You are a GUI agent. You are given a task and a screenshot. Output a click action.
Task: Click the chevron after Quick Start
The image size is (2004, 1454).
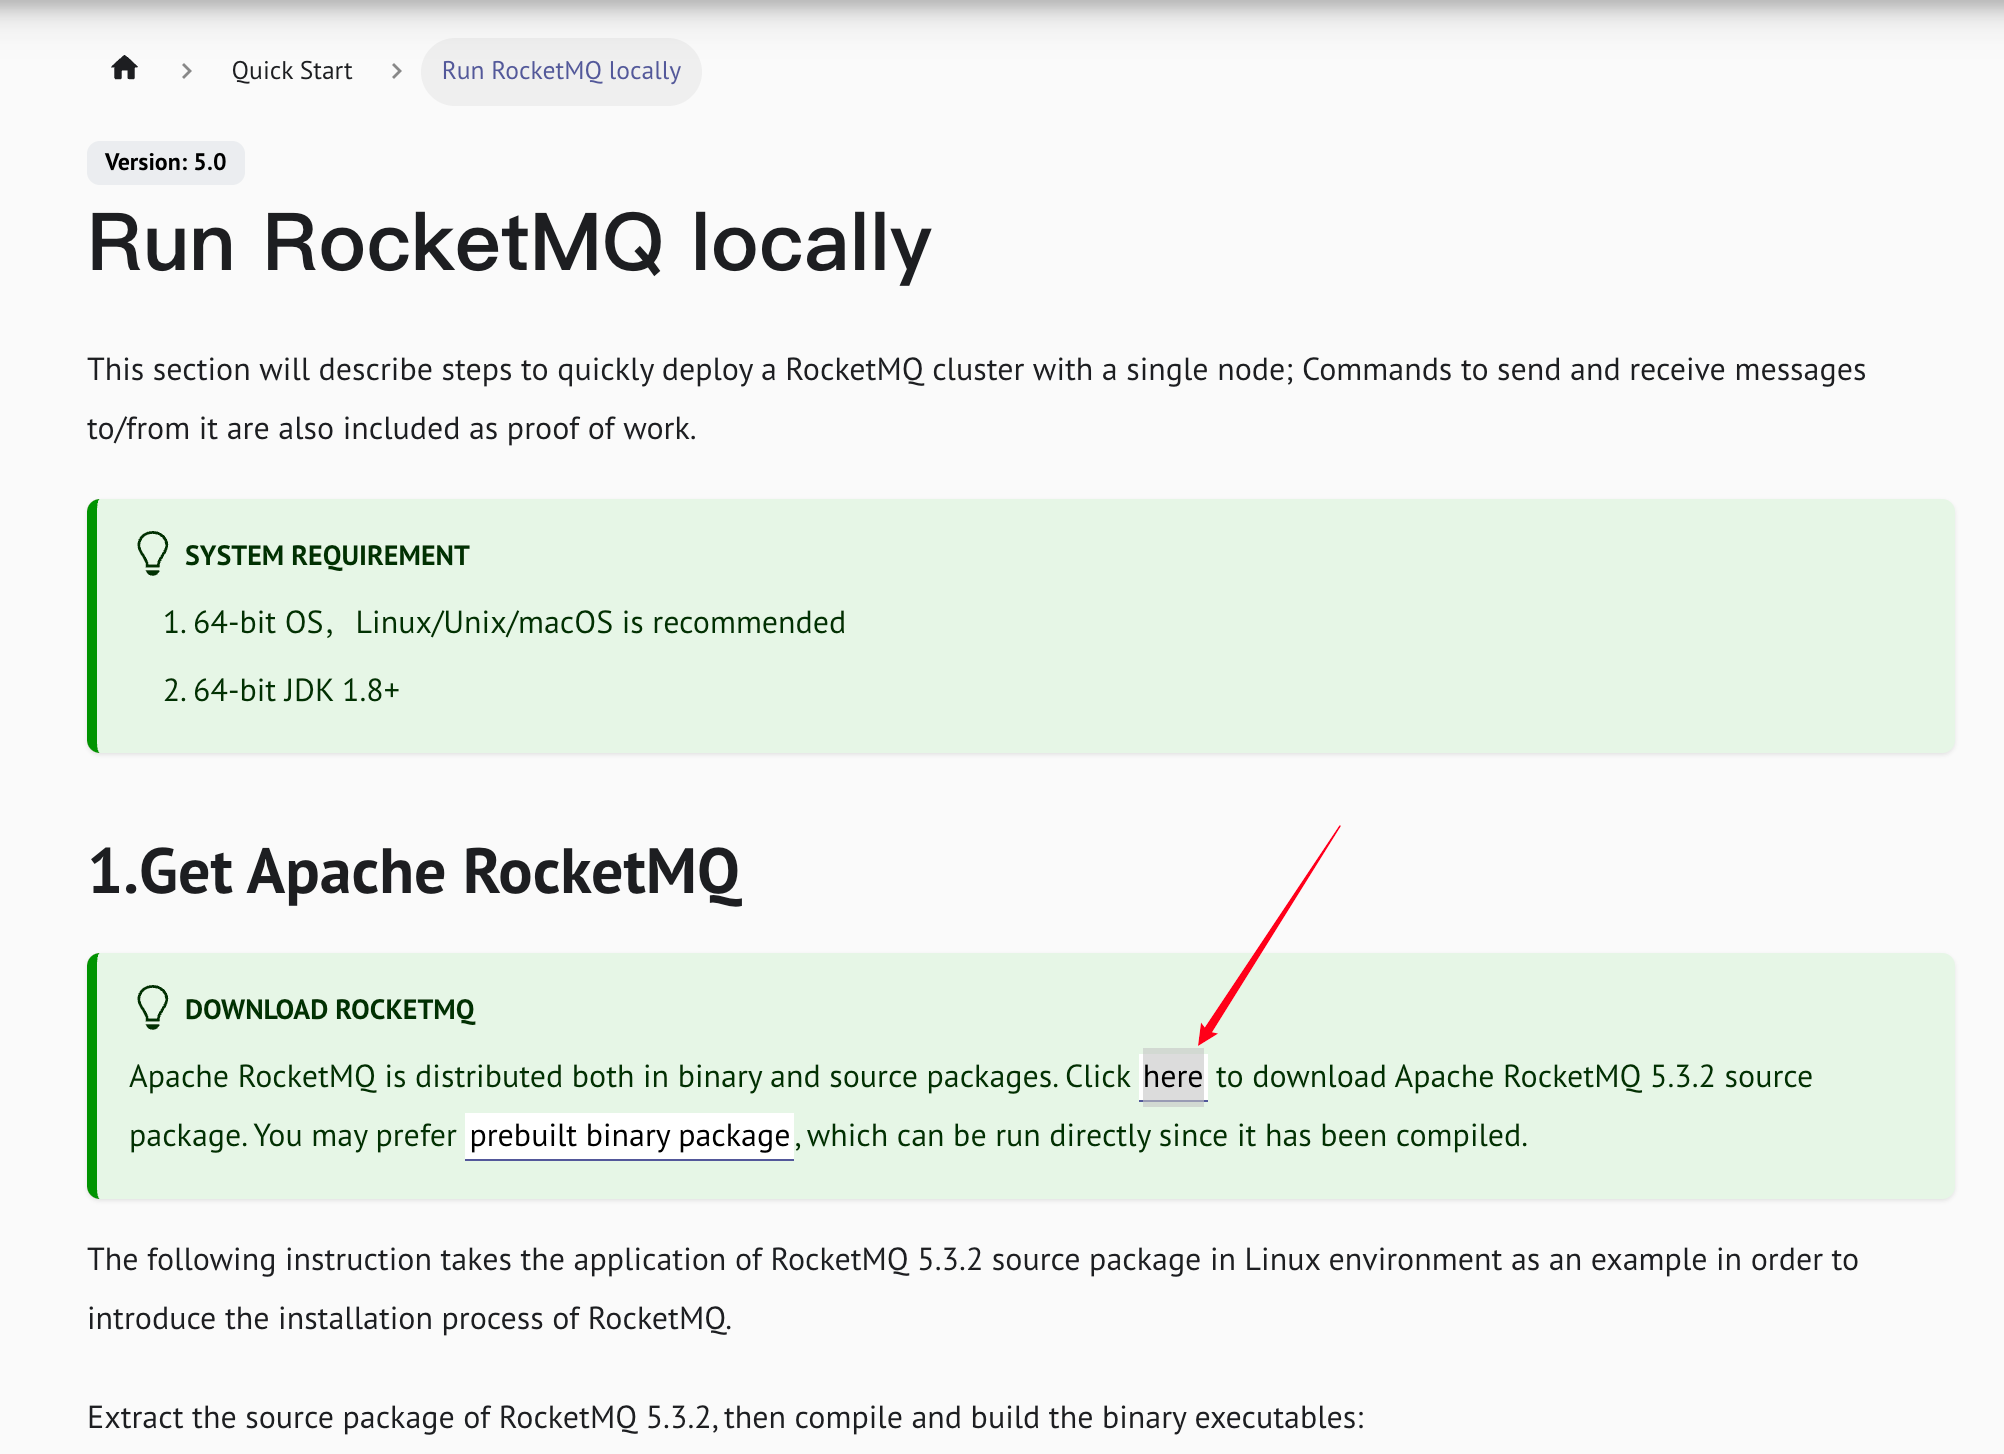click(397, 71)
